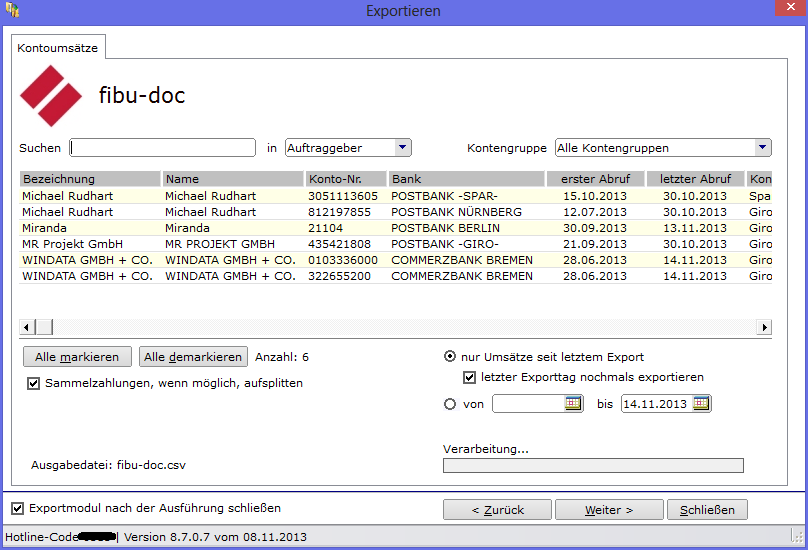Image resolution: width=808 pixels, height=550 pixels.
Task: Go back with the '< Zurück' button
Action: [x=497, y=510]
